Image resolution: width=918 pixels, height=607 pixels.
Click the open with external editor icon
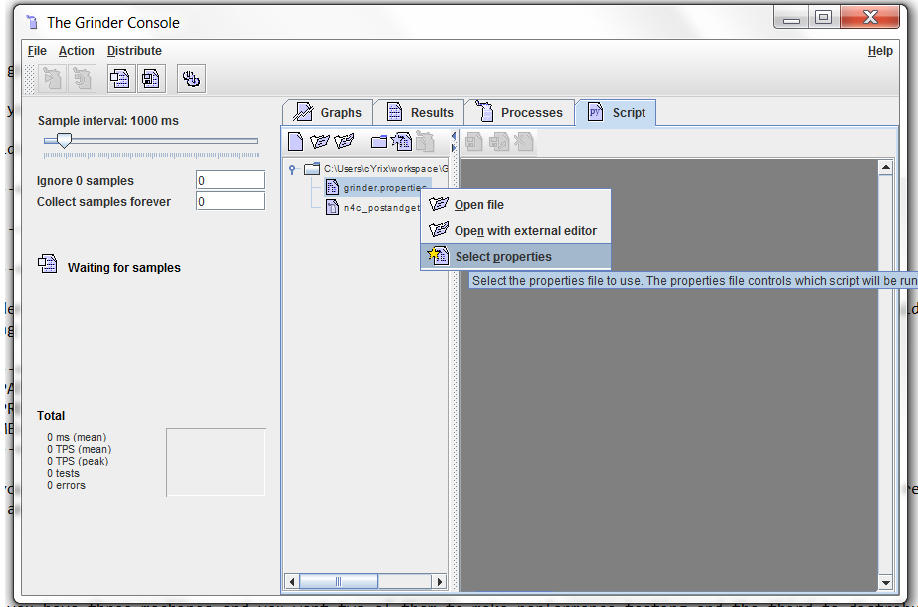coord(345,142)
